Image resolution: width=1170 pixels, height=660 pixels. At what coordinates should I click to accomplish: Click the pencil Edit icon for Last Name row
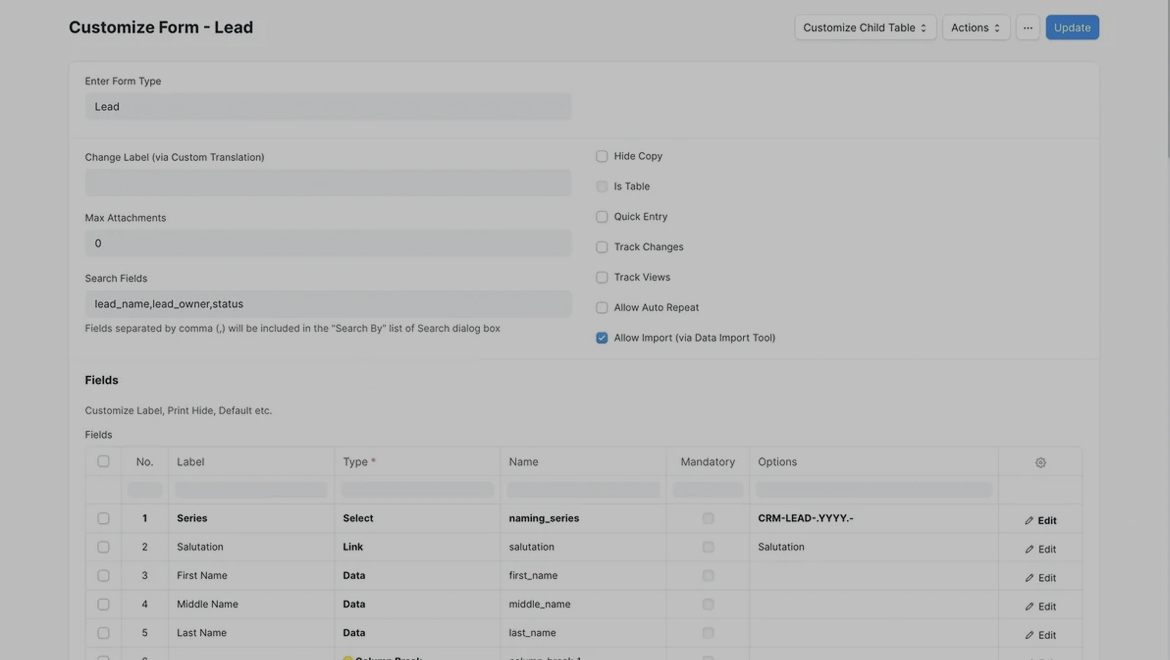coord(1029,635)
